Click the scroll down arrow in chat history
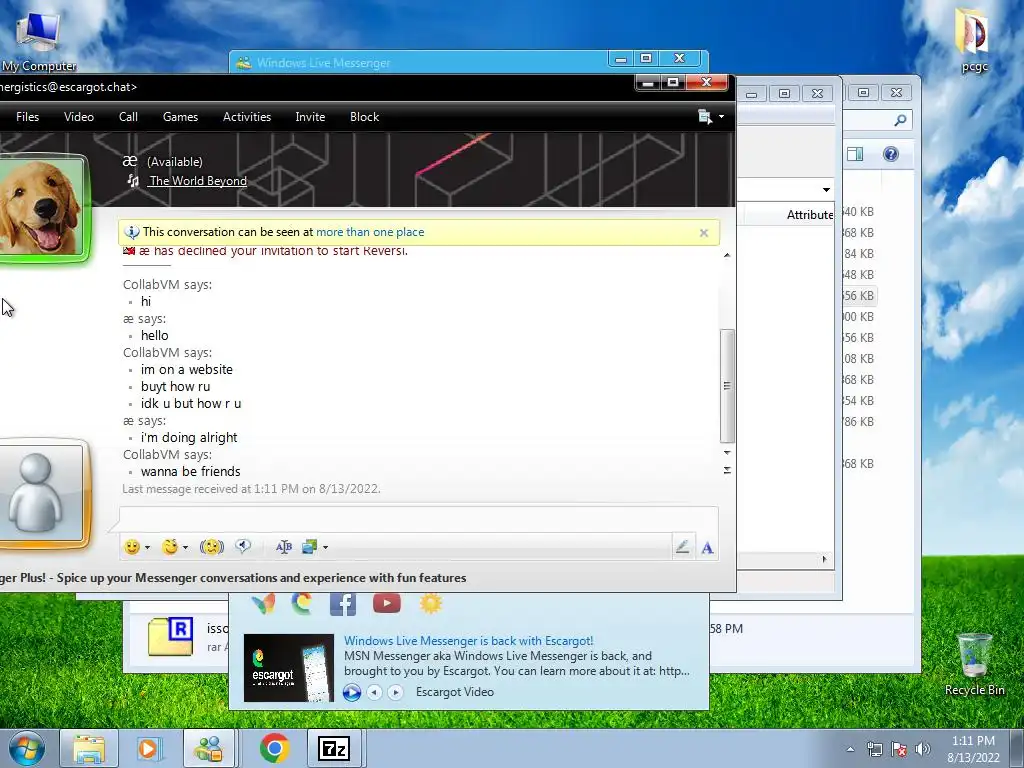Viewport: 1024px width, 768px height. click(727, 453)
